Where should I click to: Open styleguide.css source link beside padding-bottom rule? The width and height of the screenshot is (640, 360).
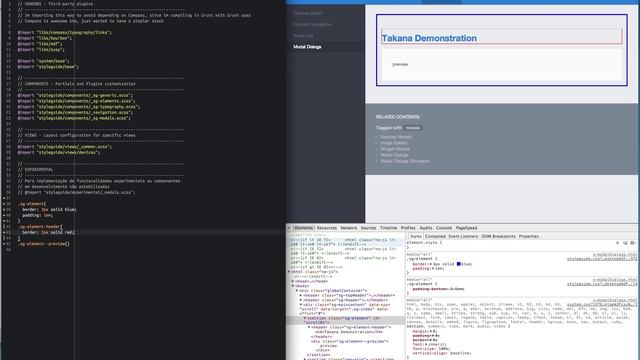(x=602, y=284)
